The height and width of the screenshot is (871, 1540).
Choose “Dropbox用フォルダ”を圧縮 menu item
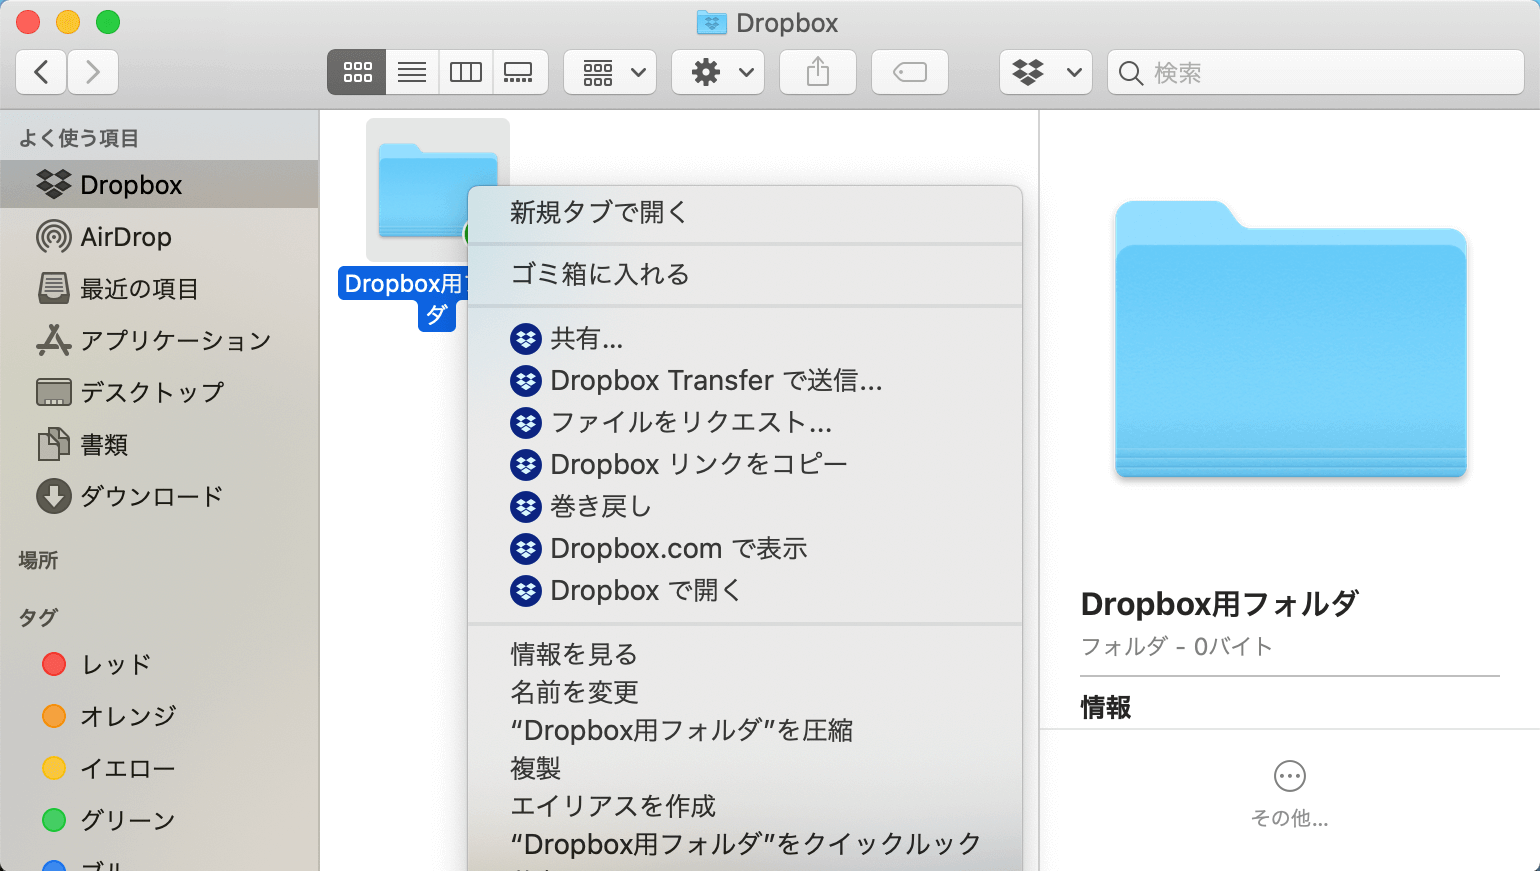(x=745, y=730)
